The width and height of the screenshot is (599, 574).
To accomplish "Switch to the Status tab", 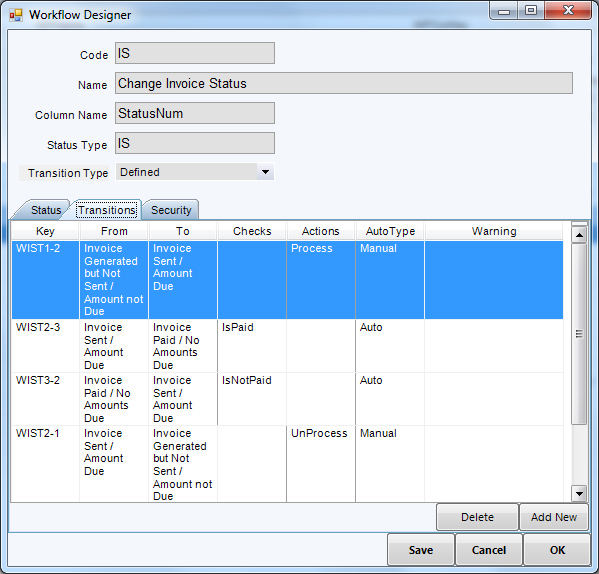I will (x=45, y=210).
